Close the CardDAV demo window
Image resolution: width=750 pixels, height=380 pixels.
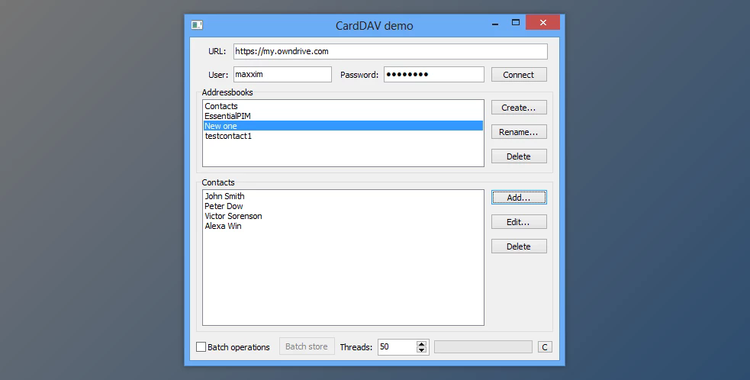click(543, 22)
